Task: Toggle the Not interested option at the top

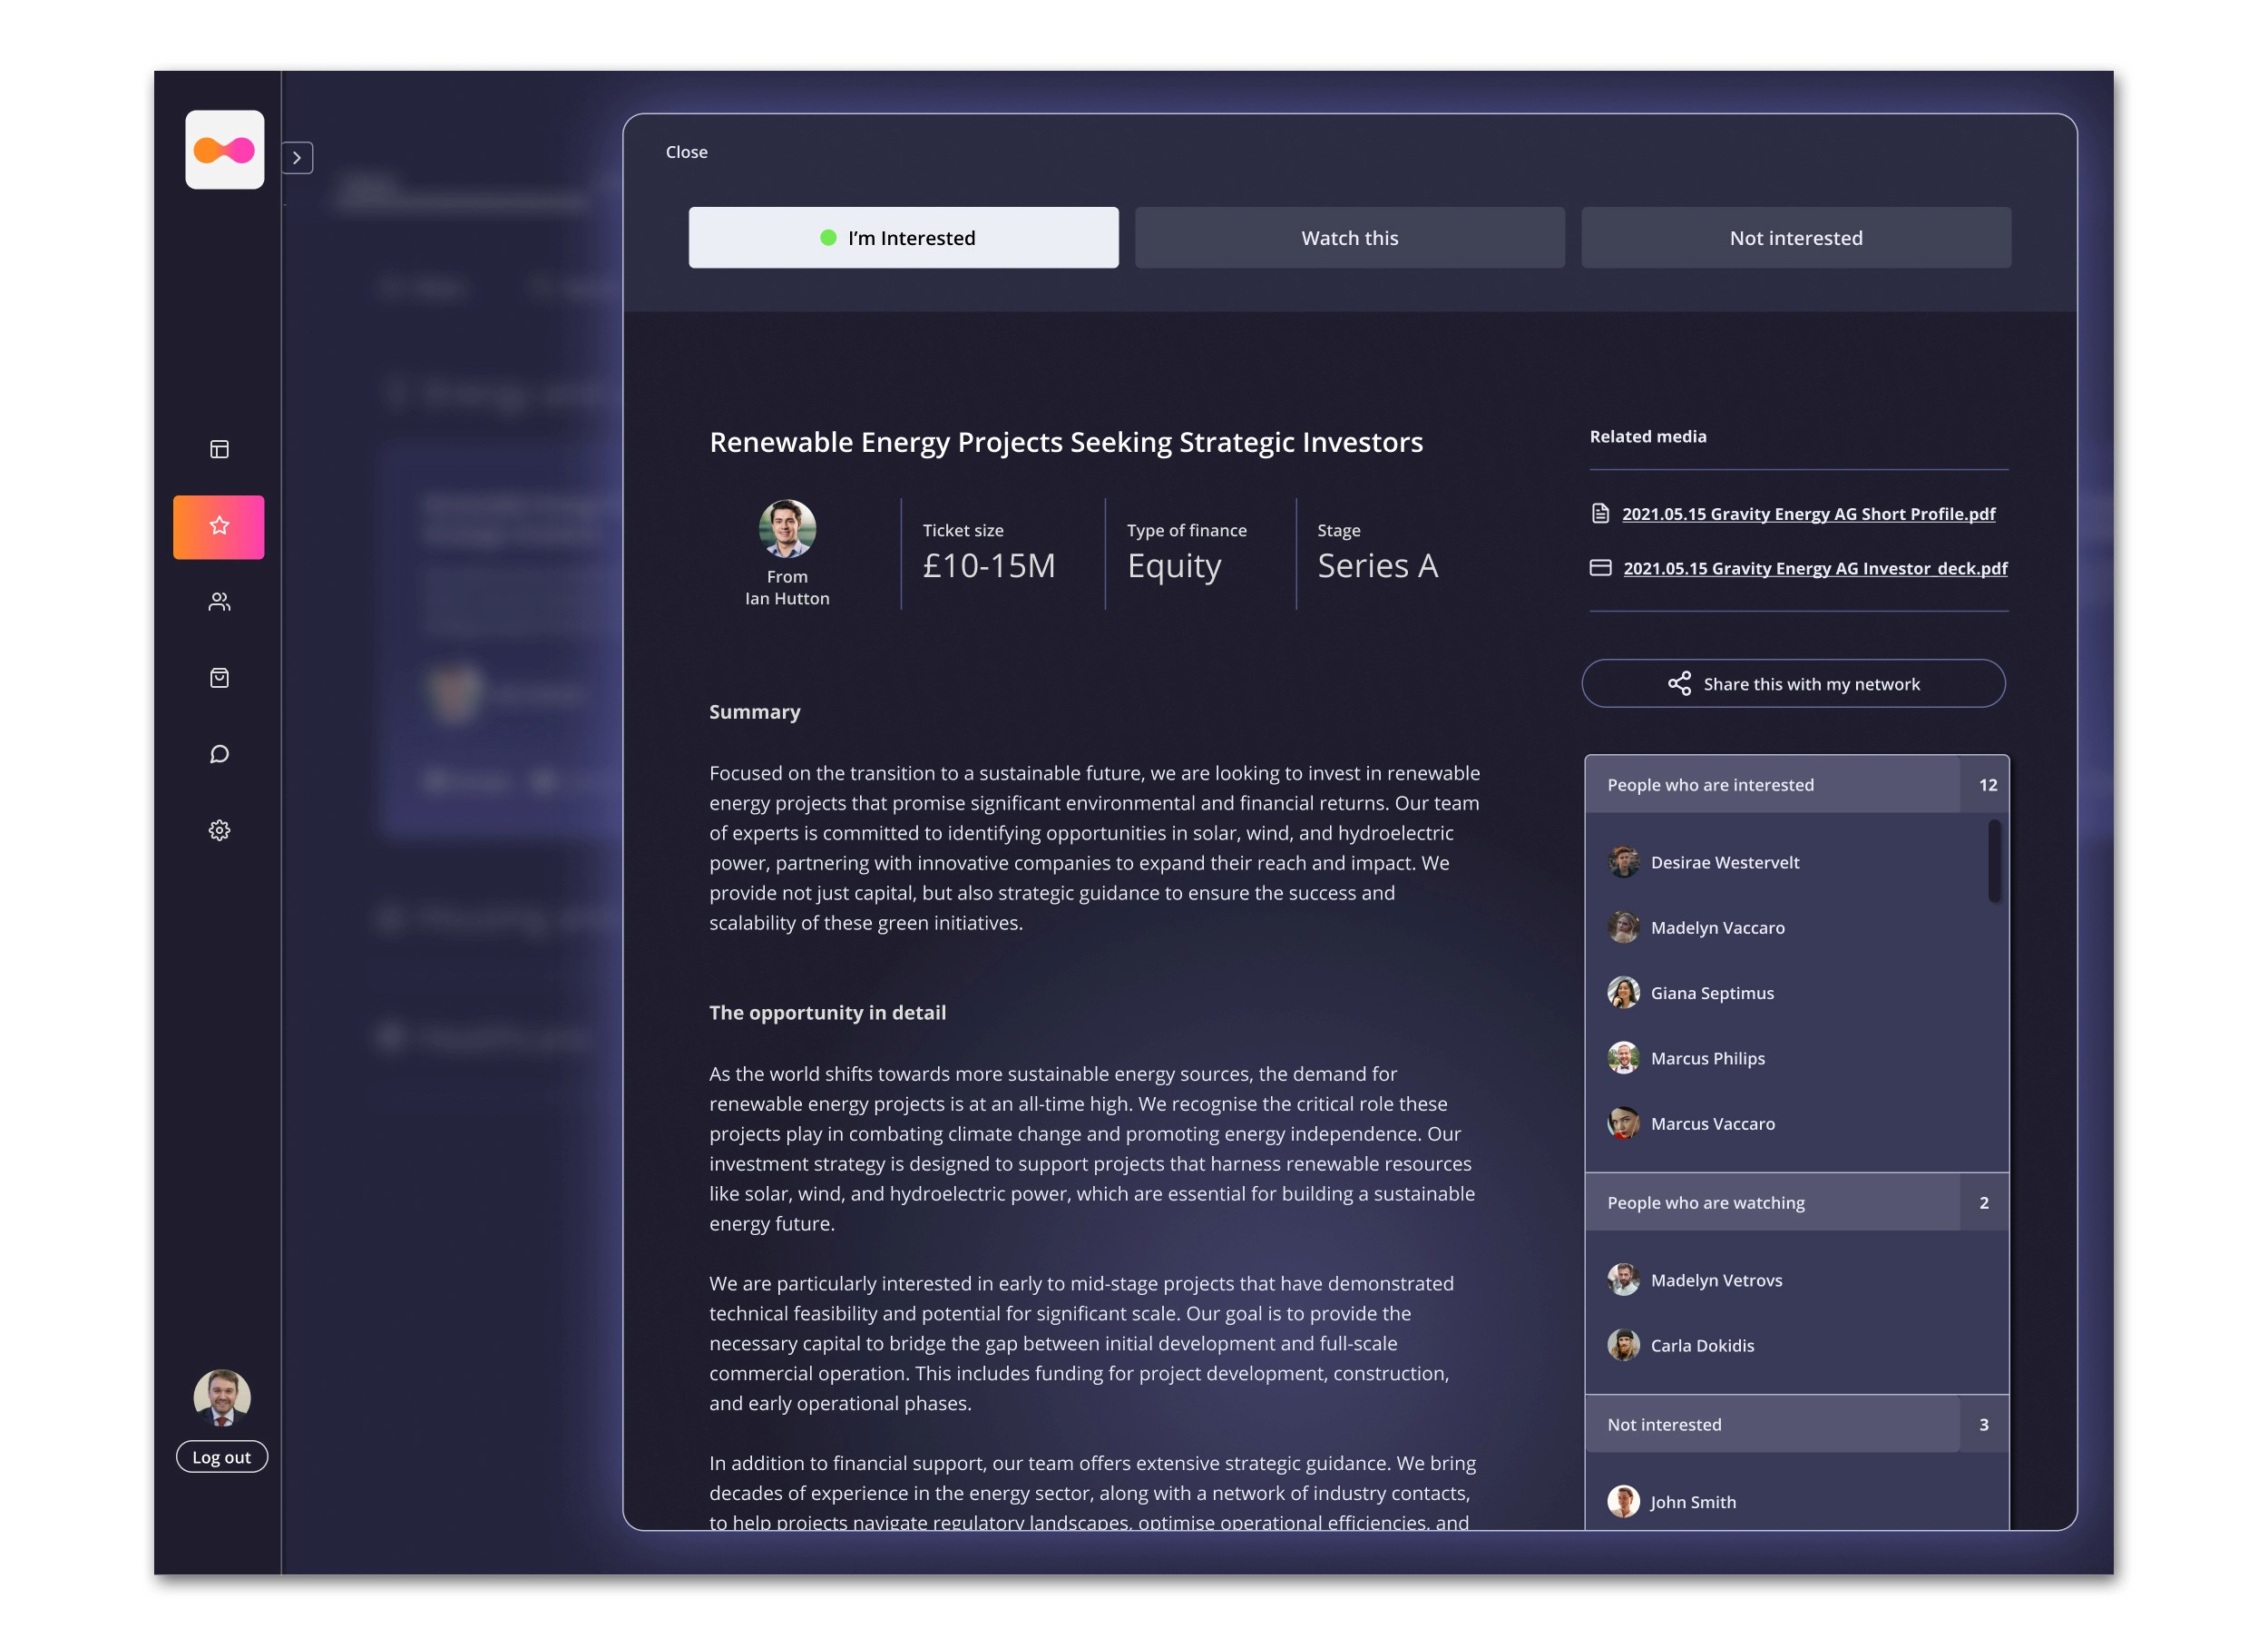Action: click(1795, 238)
